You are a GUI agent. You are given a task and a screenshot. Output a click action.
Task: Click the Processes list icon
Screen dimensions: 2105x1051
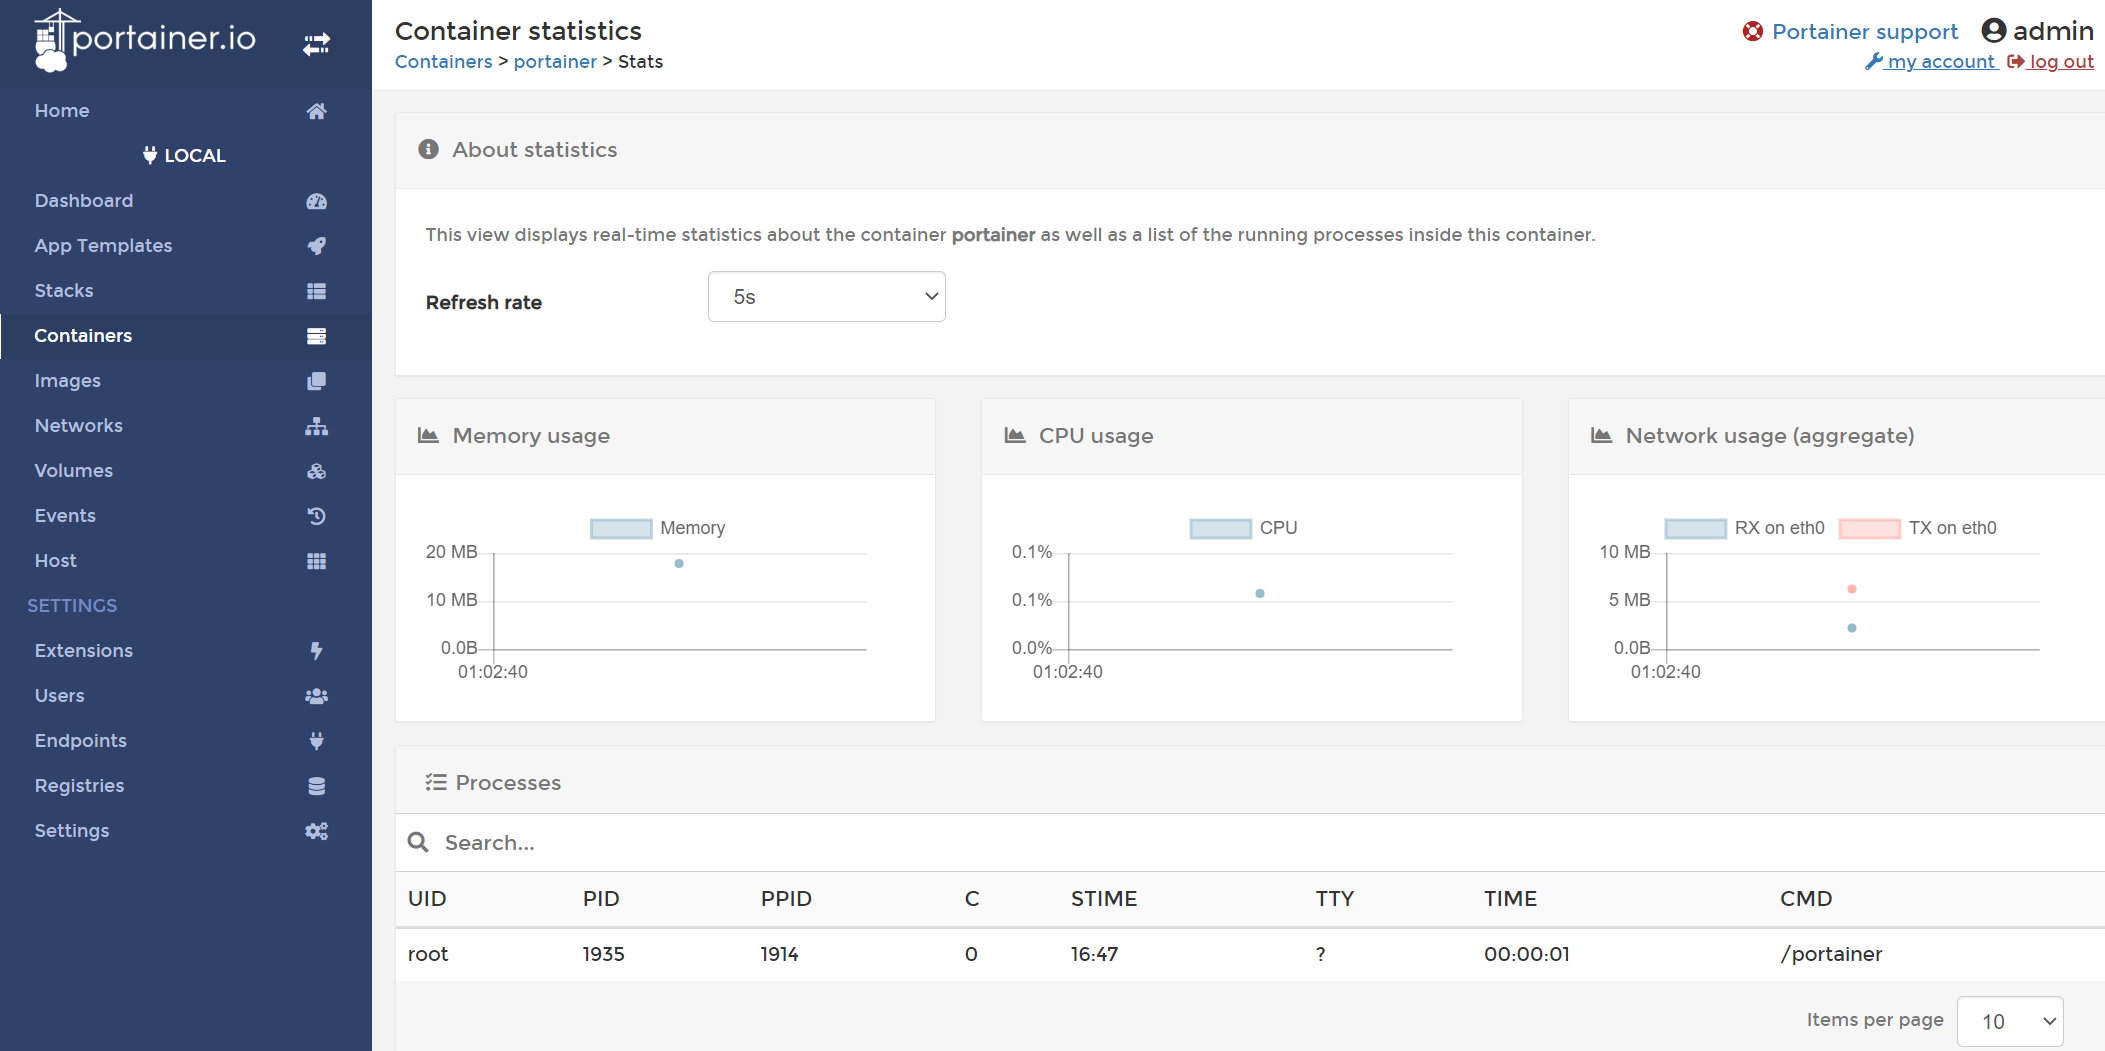coord(435,783)
